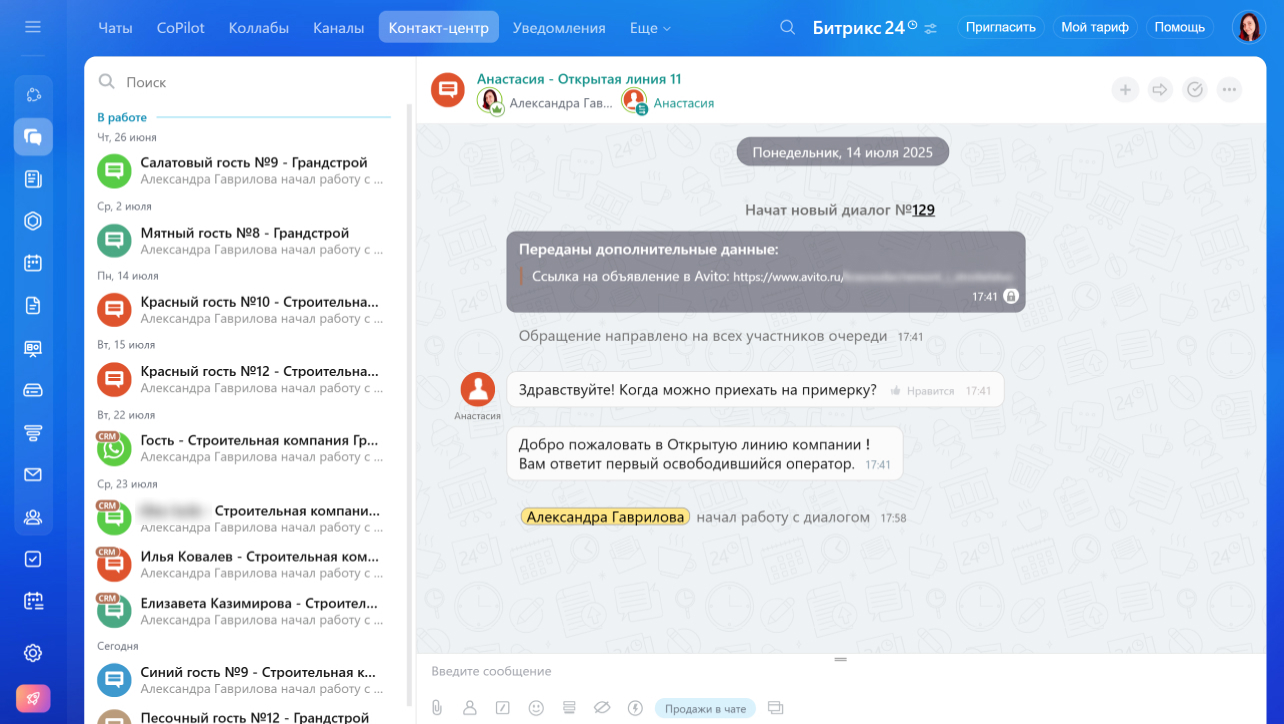Open the calendar icon in left sidebar
Screen dimensions: 1284x724
point(33,263)
